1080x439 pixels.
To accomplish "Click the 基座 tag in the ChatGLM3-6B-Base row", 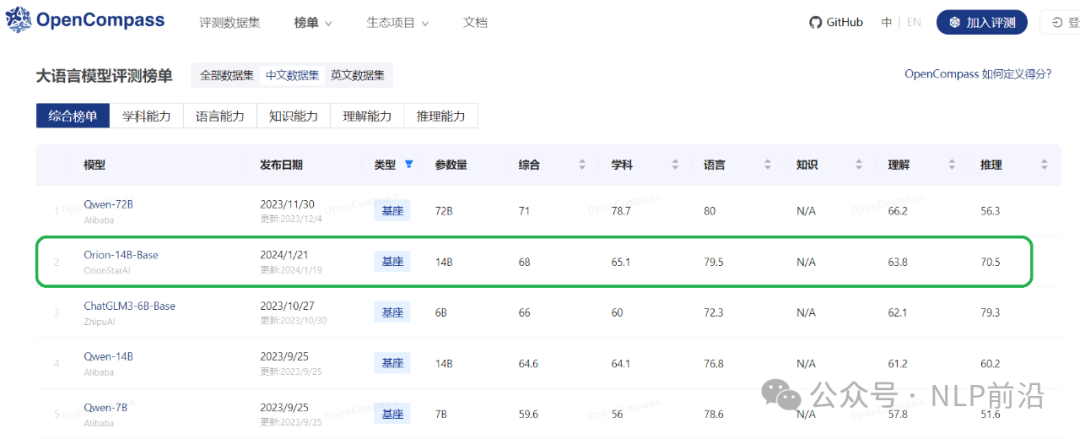I will pos(392,312).
